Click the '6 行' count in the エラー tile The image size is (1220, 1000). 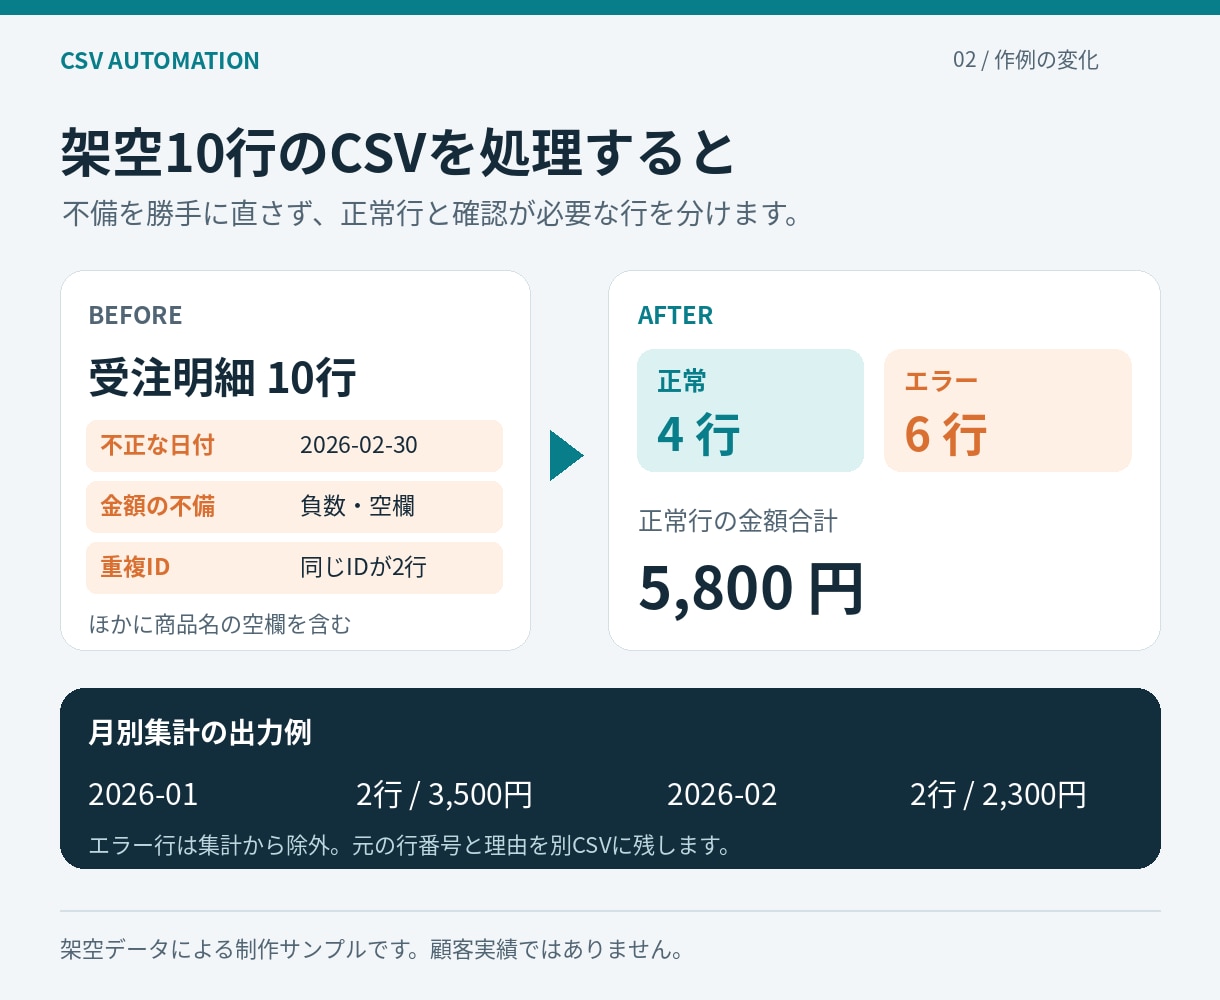[x=946, y=435]
